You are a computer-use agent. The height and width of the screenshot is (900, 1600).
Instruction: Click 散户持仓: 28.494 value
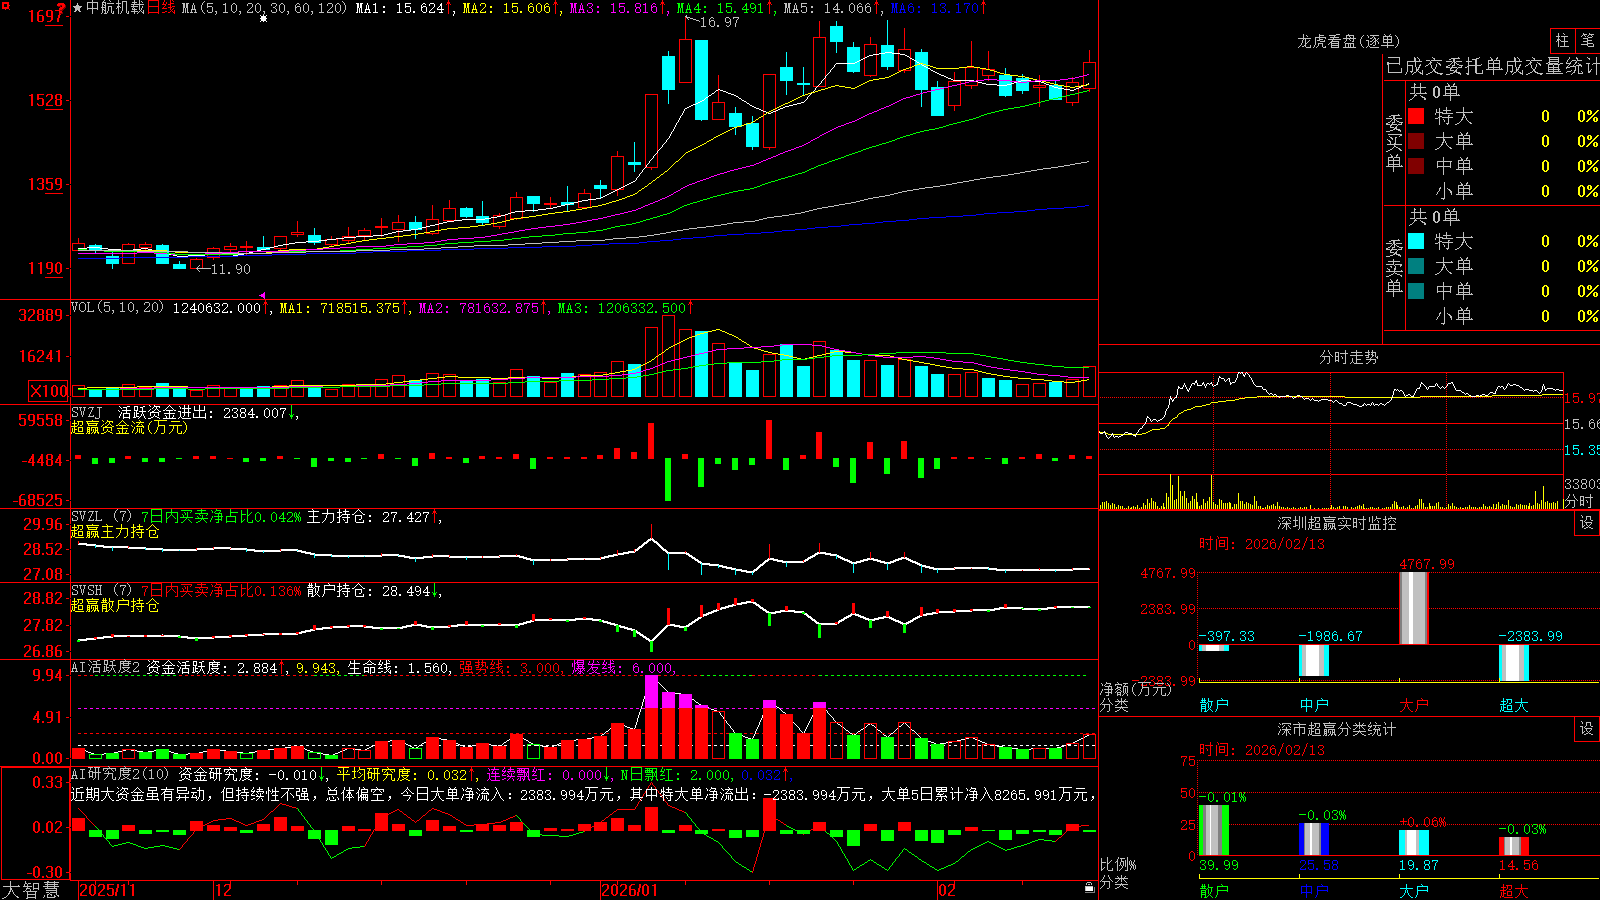[x=368, y=591]
